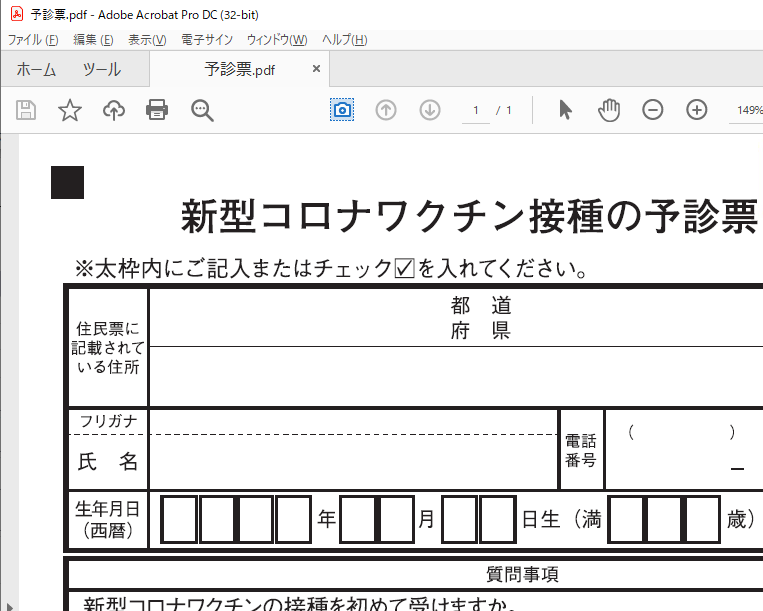
Task: Close the 予診票.pdf document tab
Action: [317, 69]
